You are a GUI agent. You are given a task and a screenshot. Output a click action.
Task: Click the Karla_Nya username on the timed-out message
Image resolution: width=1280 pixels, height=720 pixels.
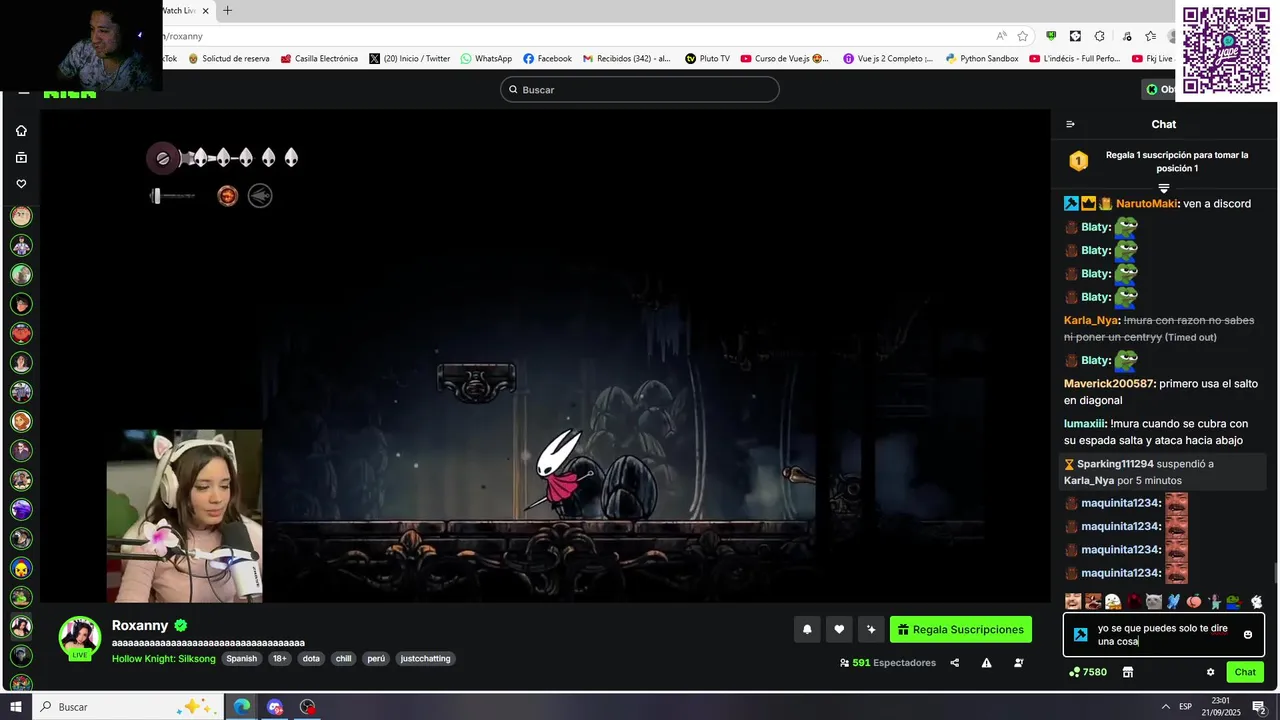[x=1090, y=321]
